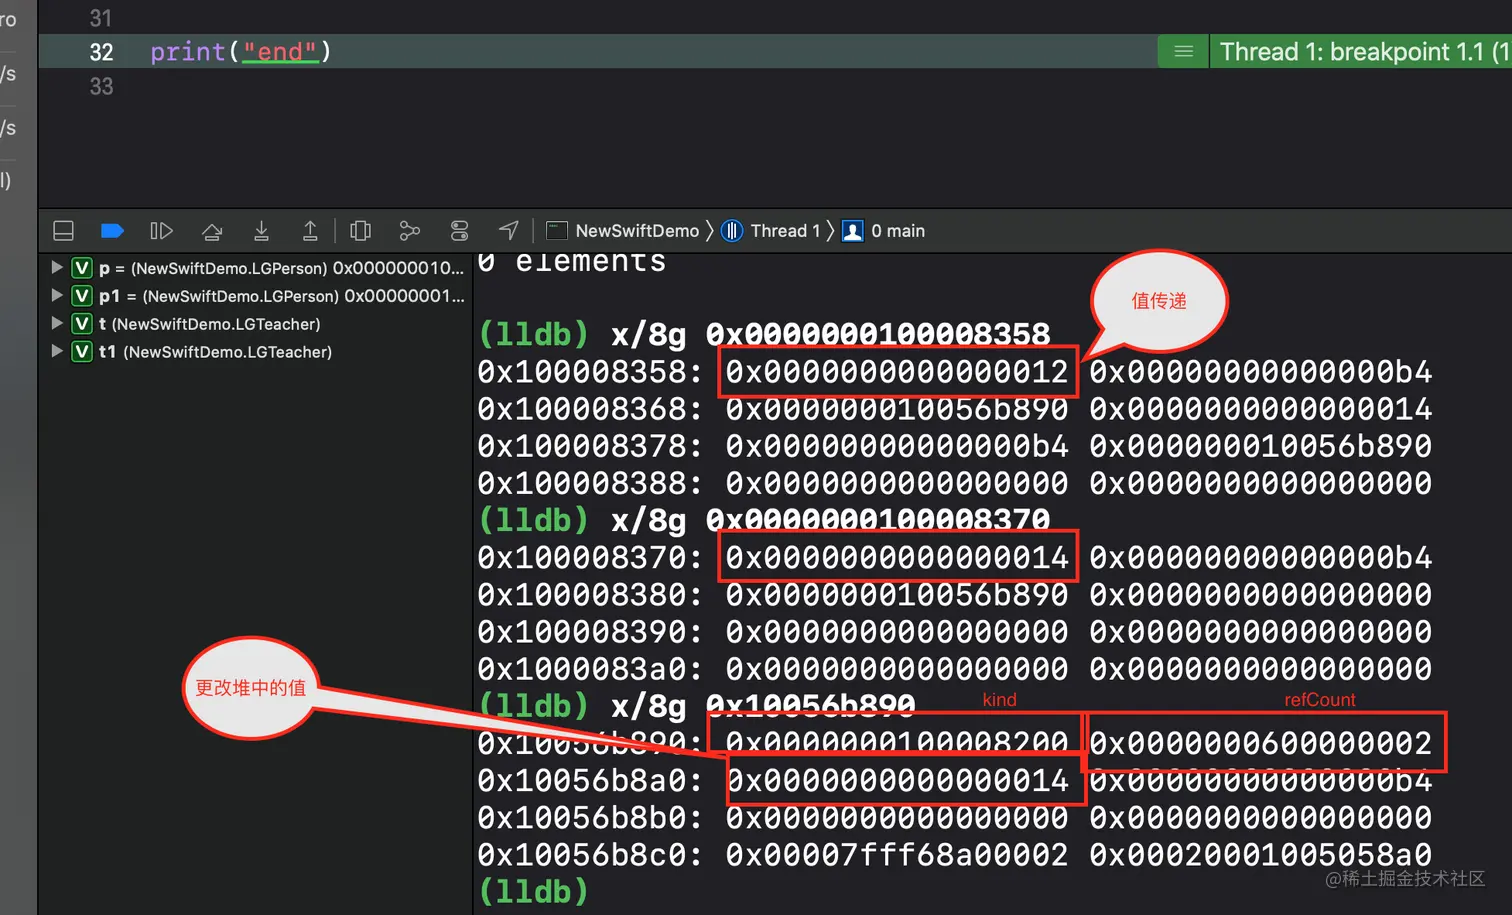The image size is (1512, 915).
Task: Open the Debug View Hierarchy tool
Action: click(x=361, y=231)
